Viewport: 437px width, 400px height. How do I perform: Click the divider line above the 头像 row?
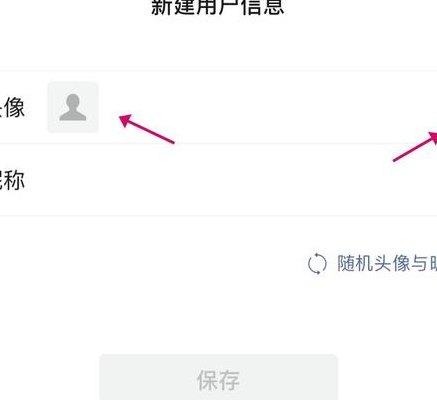point(218,70)
